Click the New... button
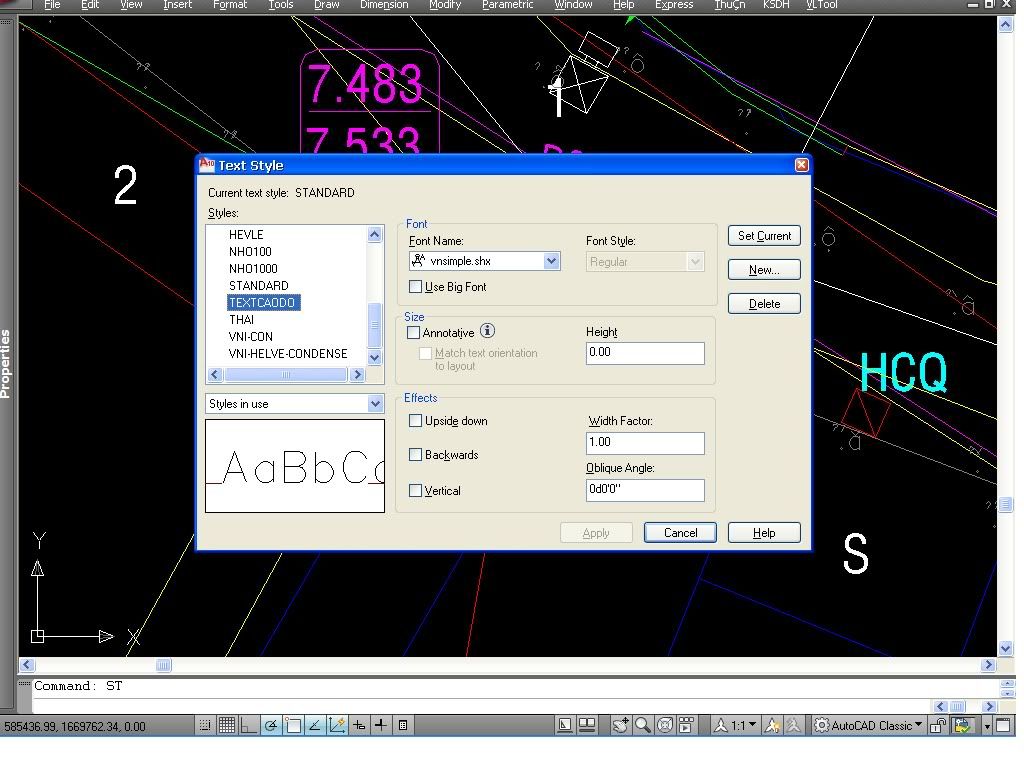 (764, 270)
